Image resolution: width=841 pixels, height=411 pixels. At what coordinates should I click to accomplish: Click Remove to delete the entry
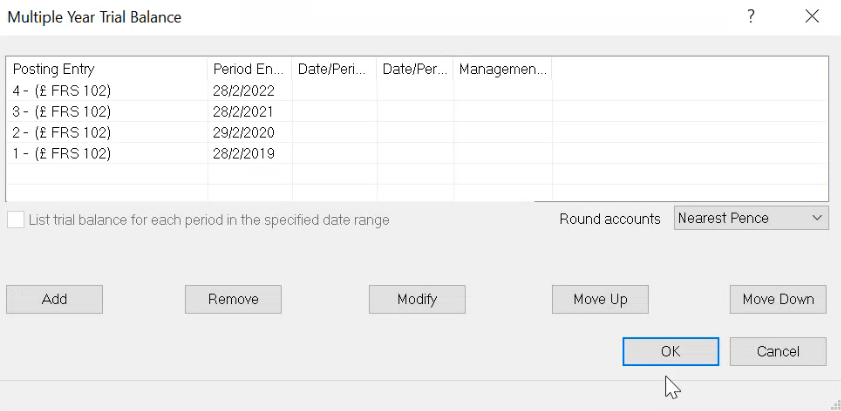click(x=233, y=299)
